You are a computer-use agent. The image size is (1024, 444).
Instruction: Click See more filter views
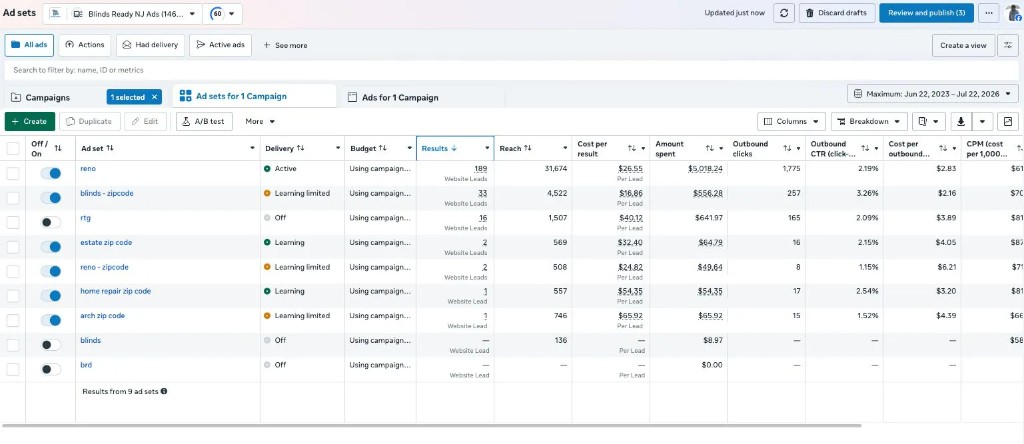(x=285, y=45)
